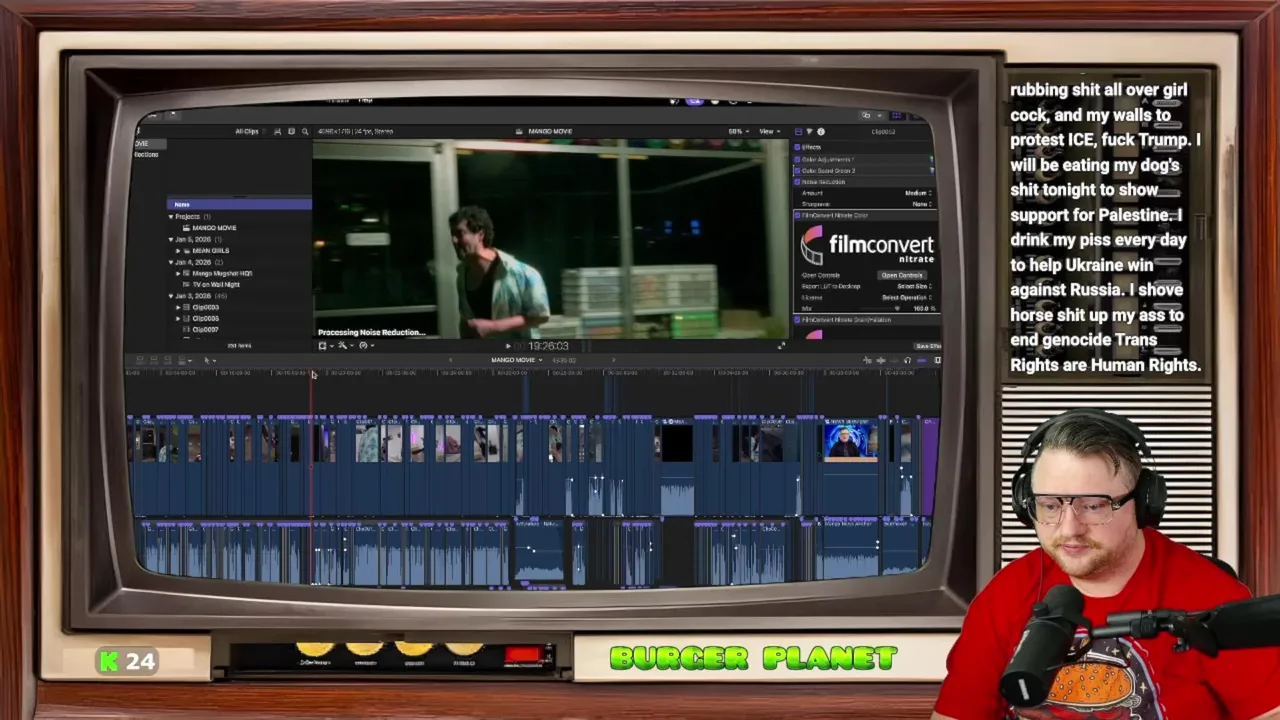Disable the Color Adjustments 1 effect checkbox
This screenshot has width=1280, height=720.
(x=797, y=159)
